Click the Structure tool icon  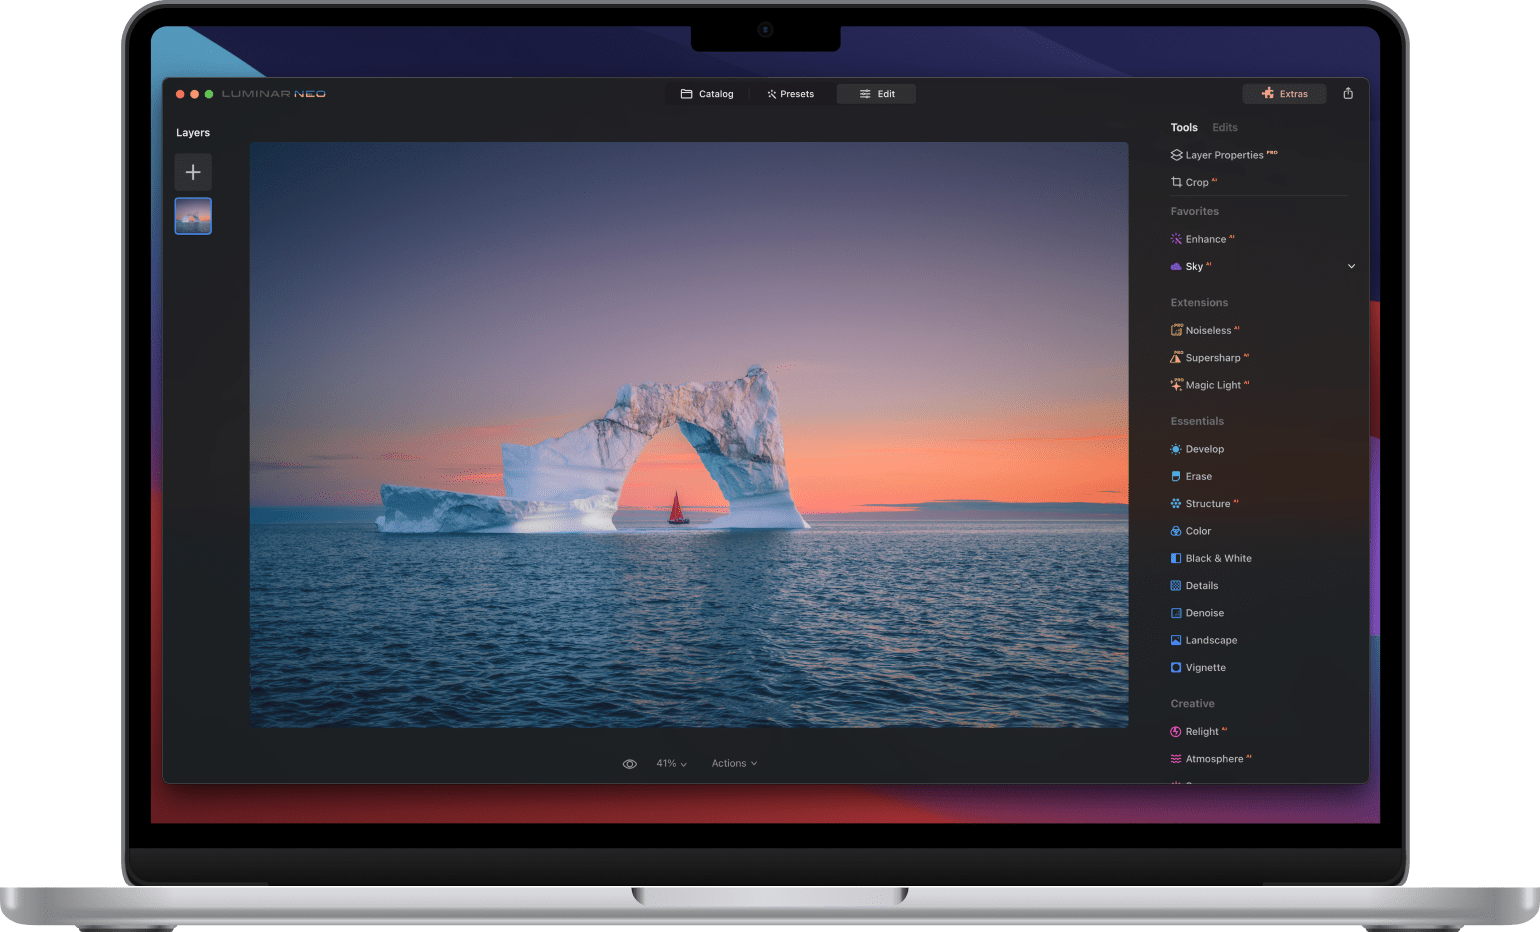[x=1176, y=503]
